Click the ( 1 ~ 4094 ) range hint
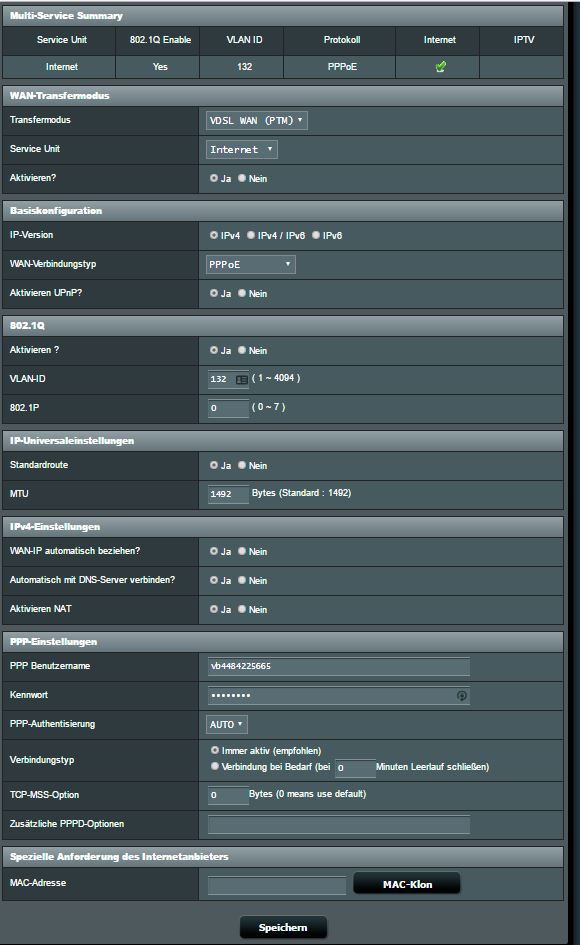The width and height of the screenshot is (580, 945). (x=276, y=378)
